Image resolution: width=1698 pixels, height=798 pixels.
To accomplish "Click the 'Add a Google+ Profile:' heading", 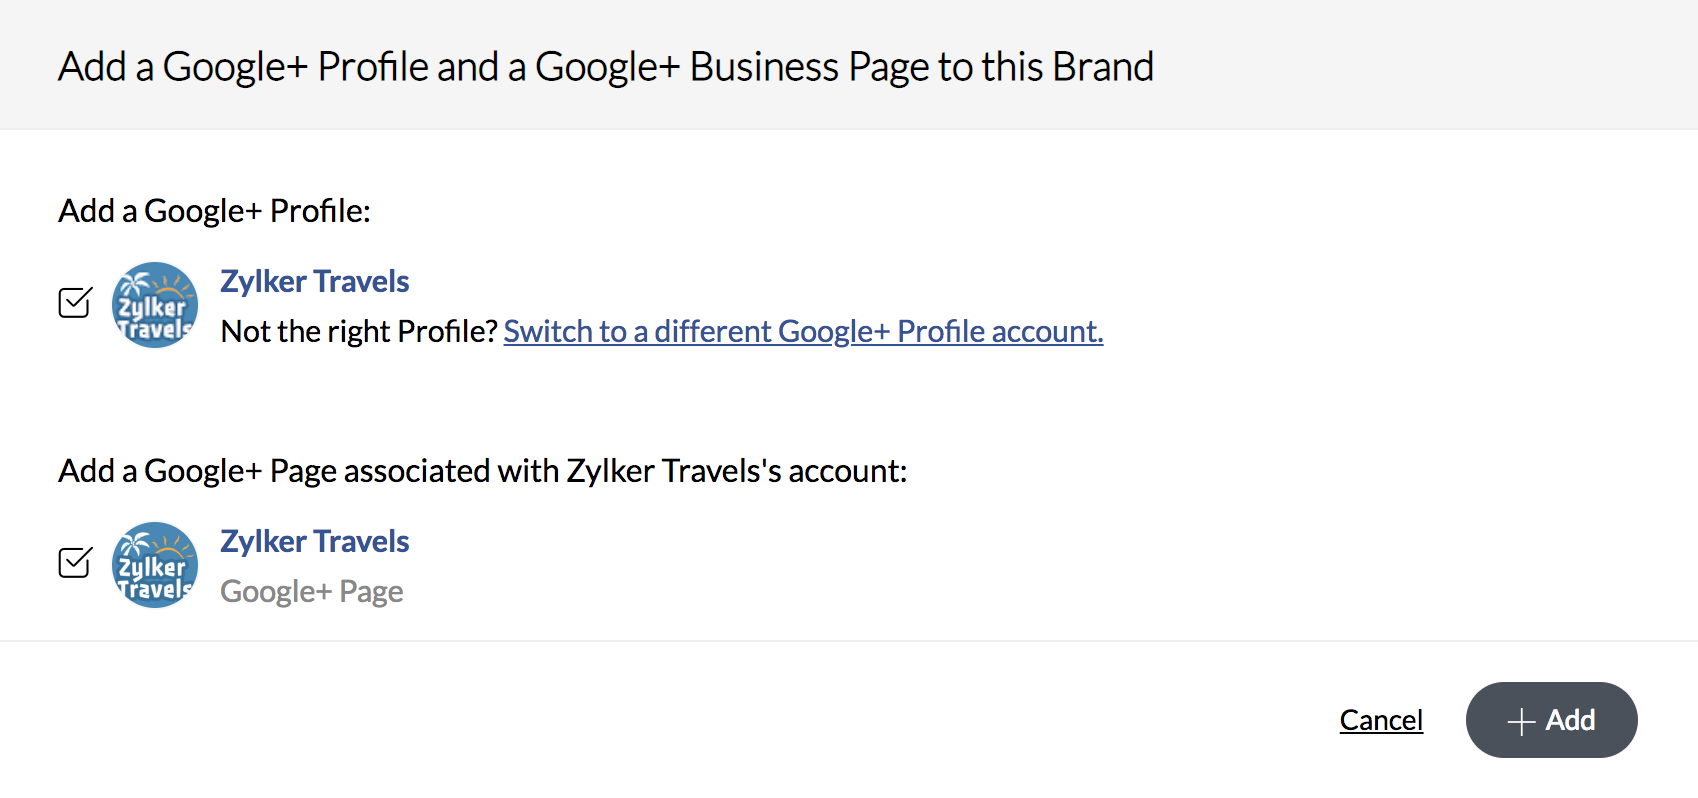I will 214,211.
